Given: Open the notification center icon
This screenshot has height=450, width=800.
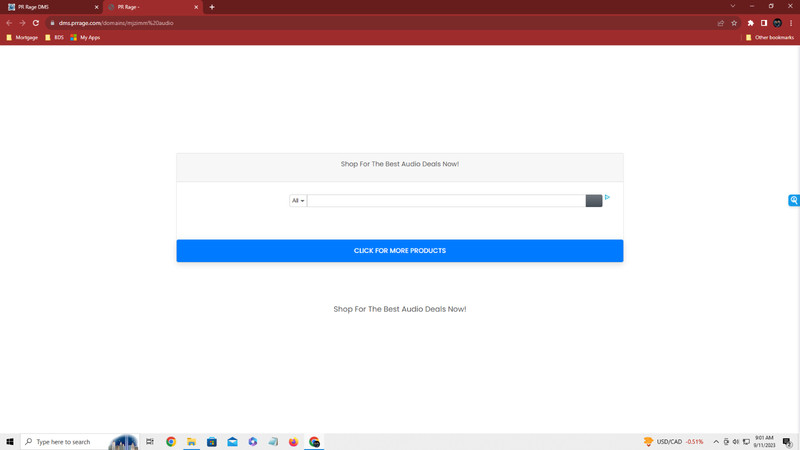Looking at the screenshot, I should 788,442.
